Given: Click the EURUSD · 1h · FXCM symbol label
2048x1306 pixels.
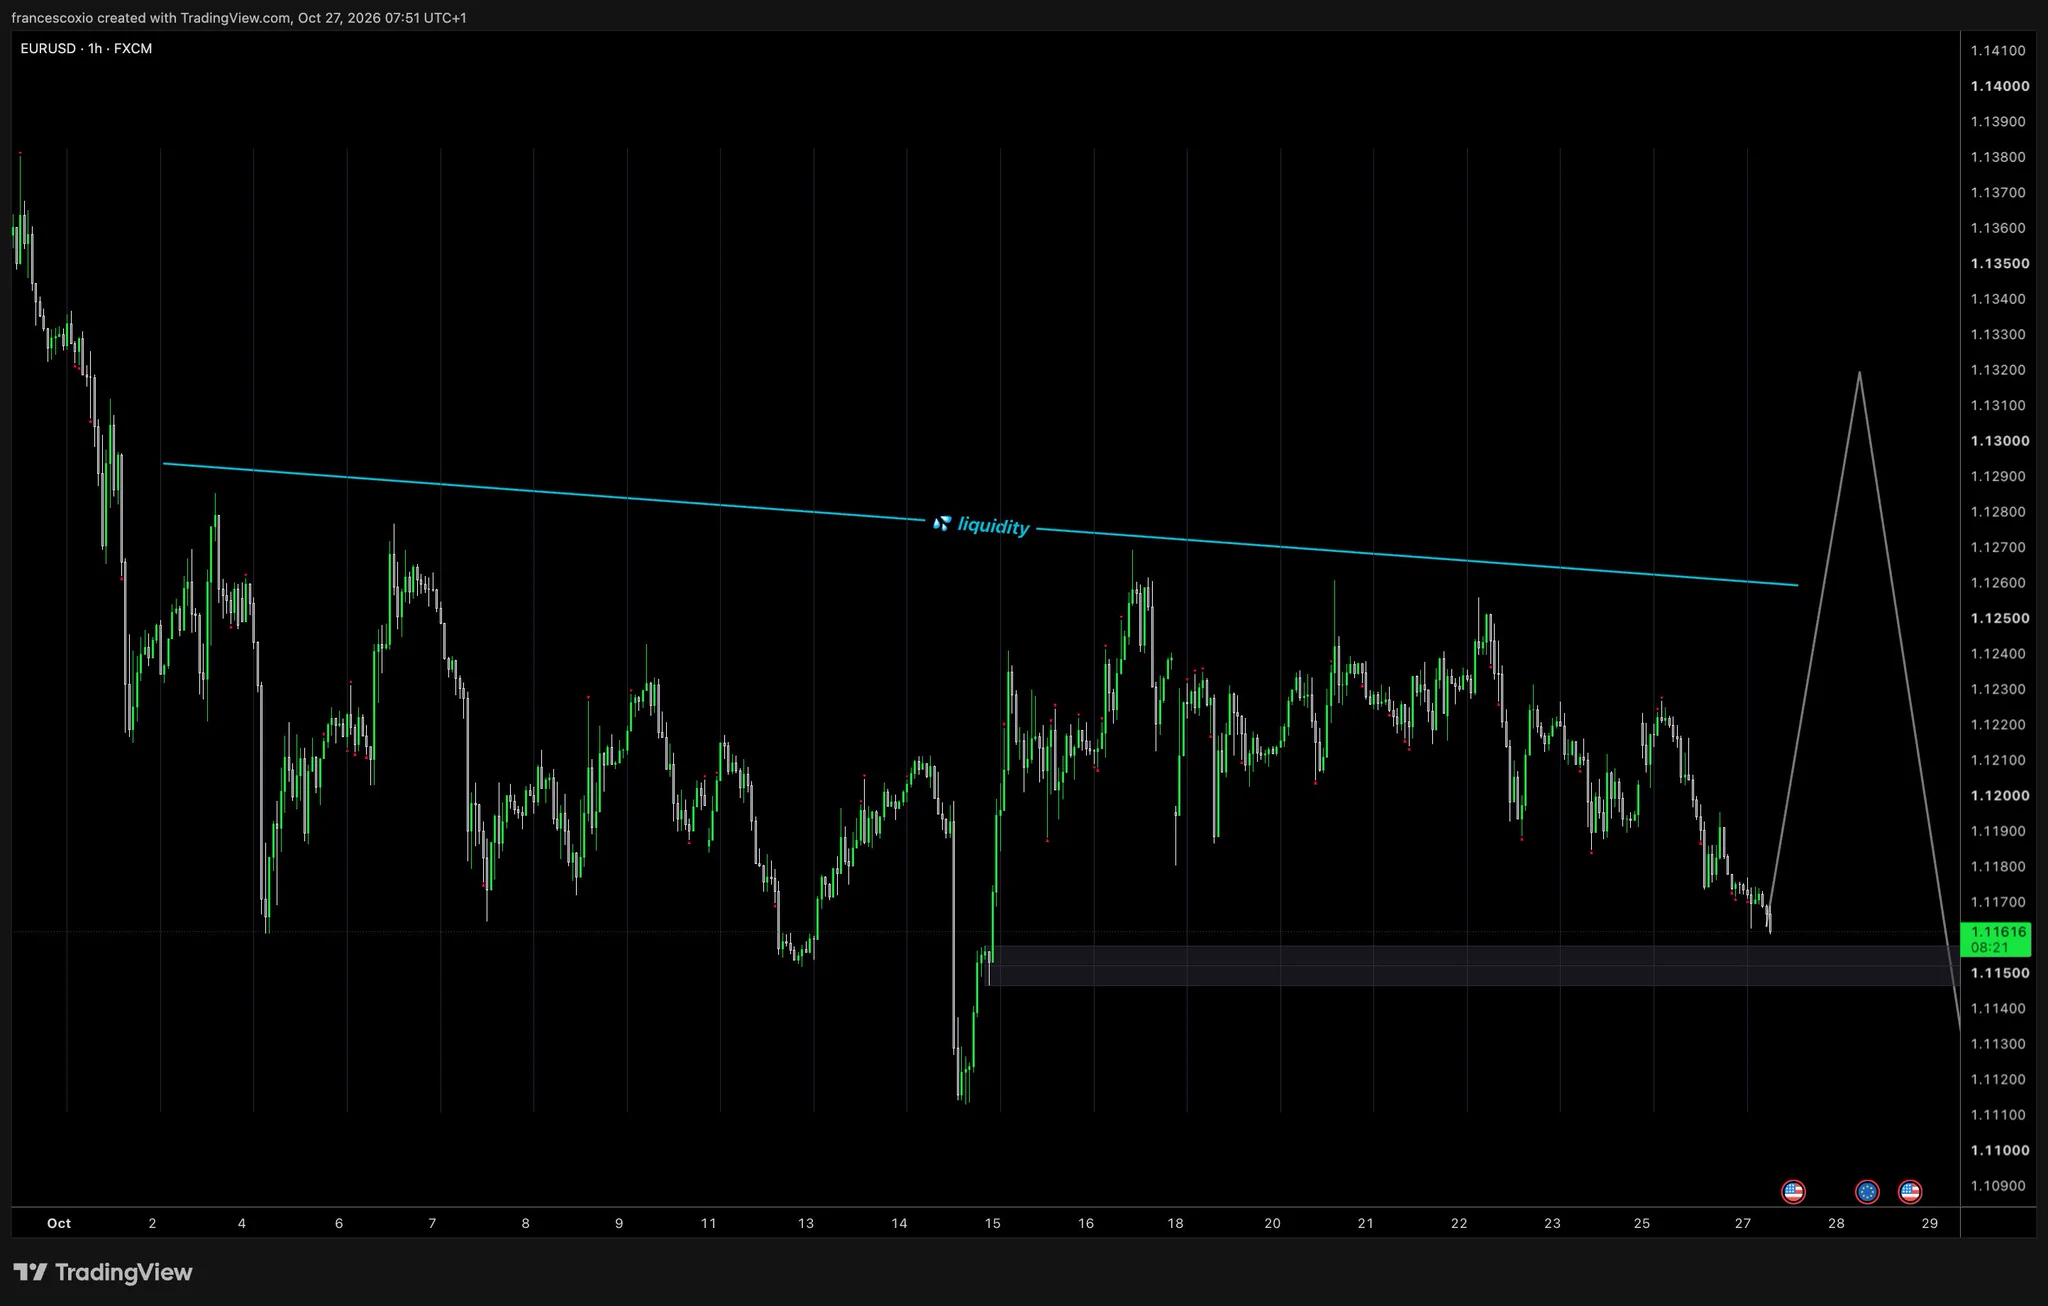Looking at the screenshot, I should point(86,48).
